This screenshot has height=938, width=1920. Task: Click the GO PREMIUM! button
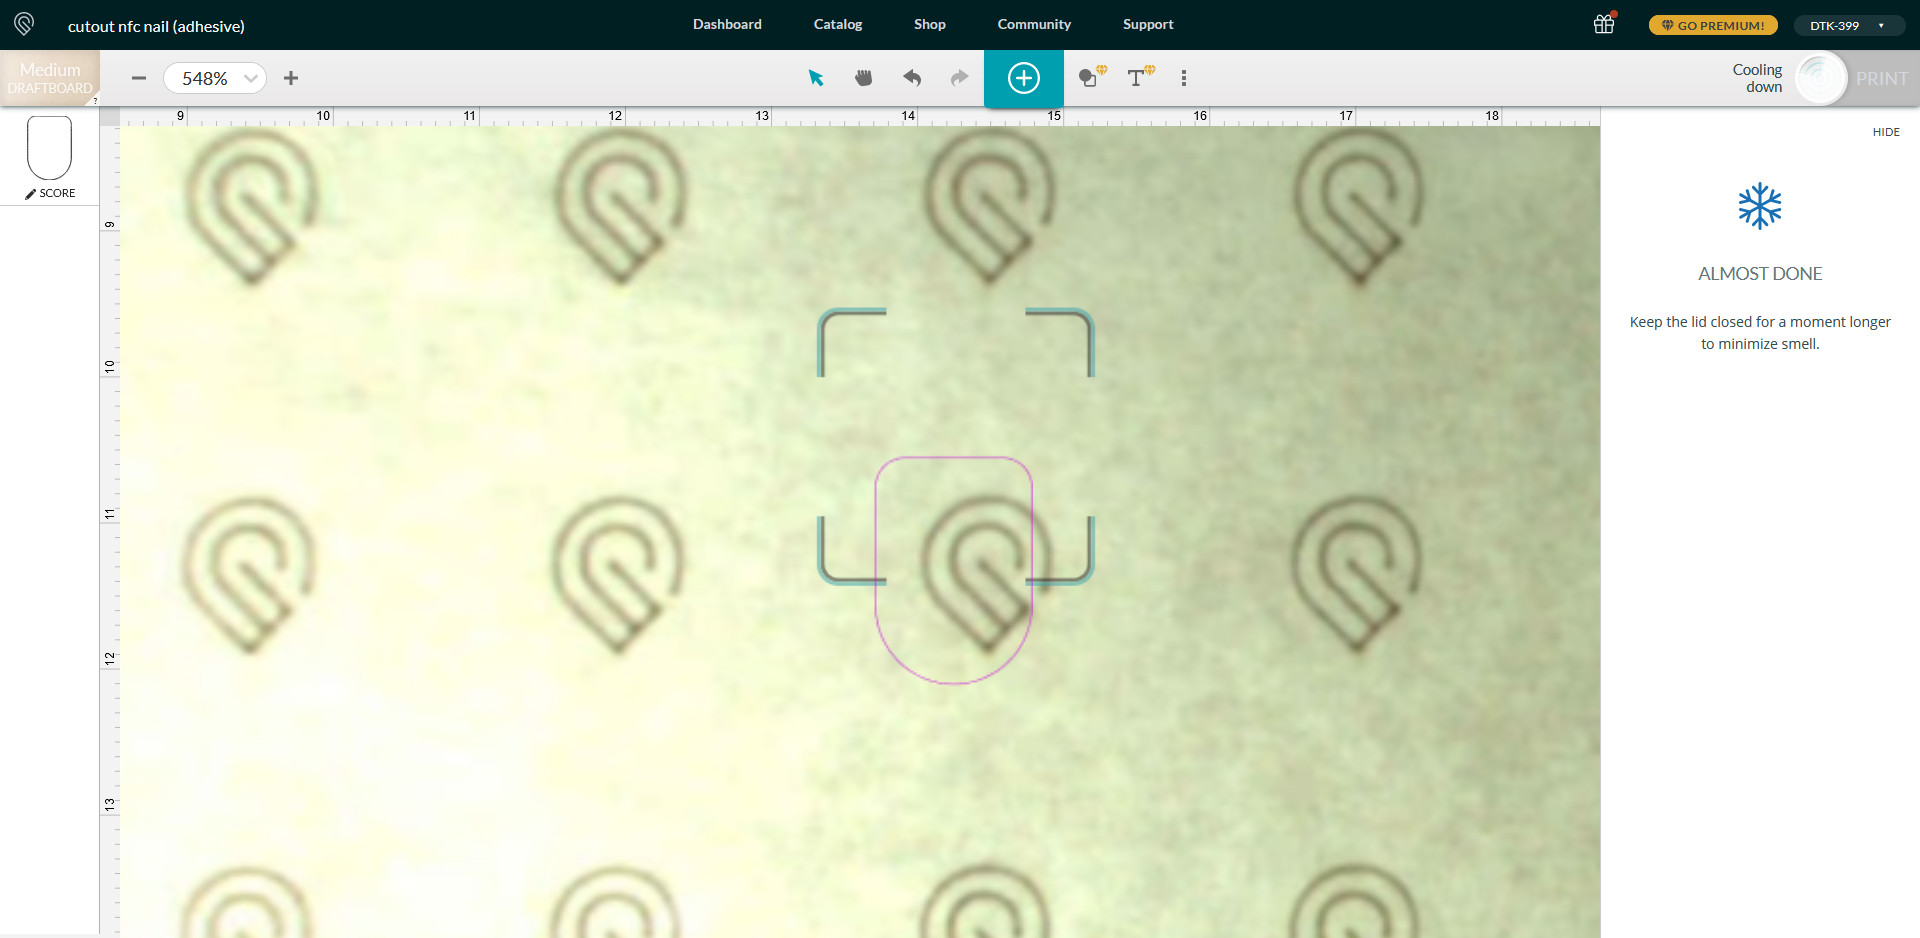tap(1713, 25)
